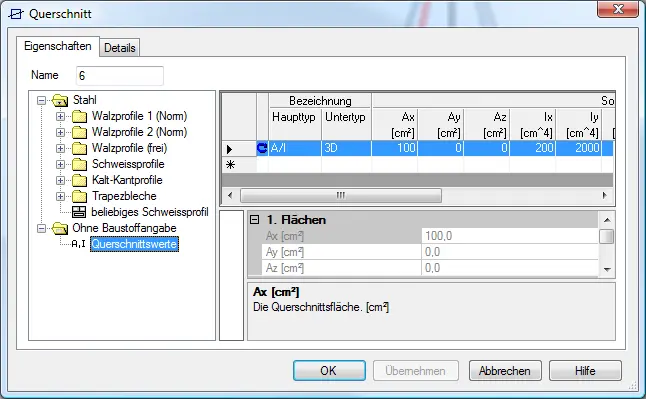Click the Querschnitt title bar icon
The height and width of the screenshot is (399, 646).
[x=16, y=14]
